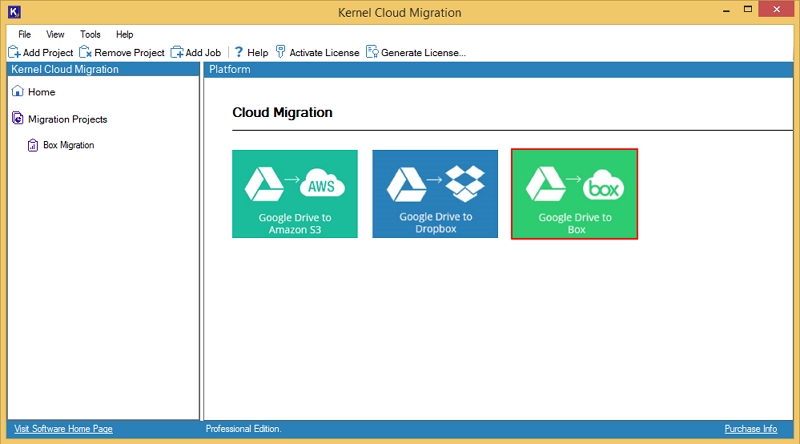Open the Purchase Info link
Viewport: 800px width, 444px height.
[751, 429]
